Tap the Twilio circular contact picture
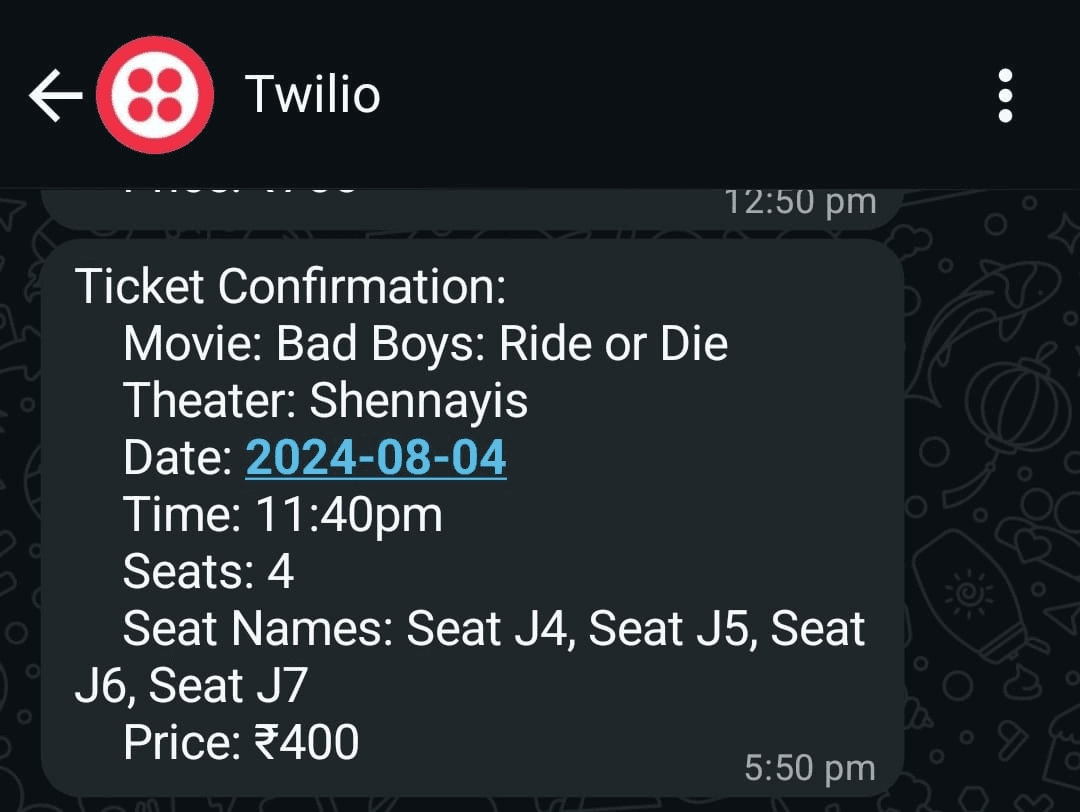 (x=155, y=93)
